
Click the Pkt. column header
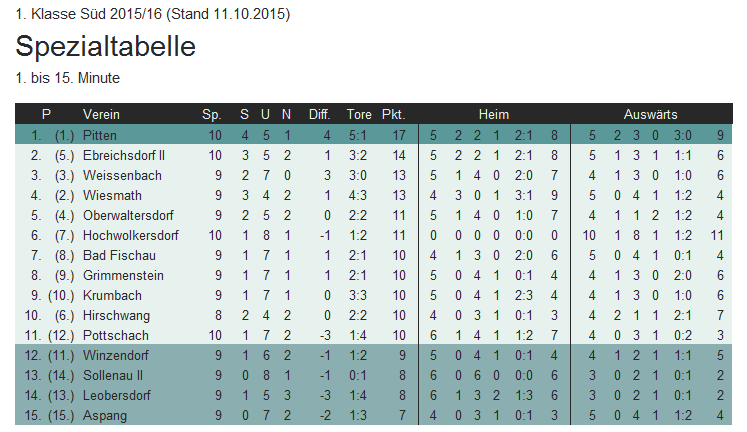click(394, 114)
